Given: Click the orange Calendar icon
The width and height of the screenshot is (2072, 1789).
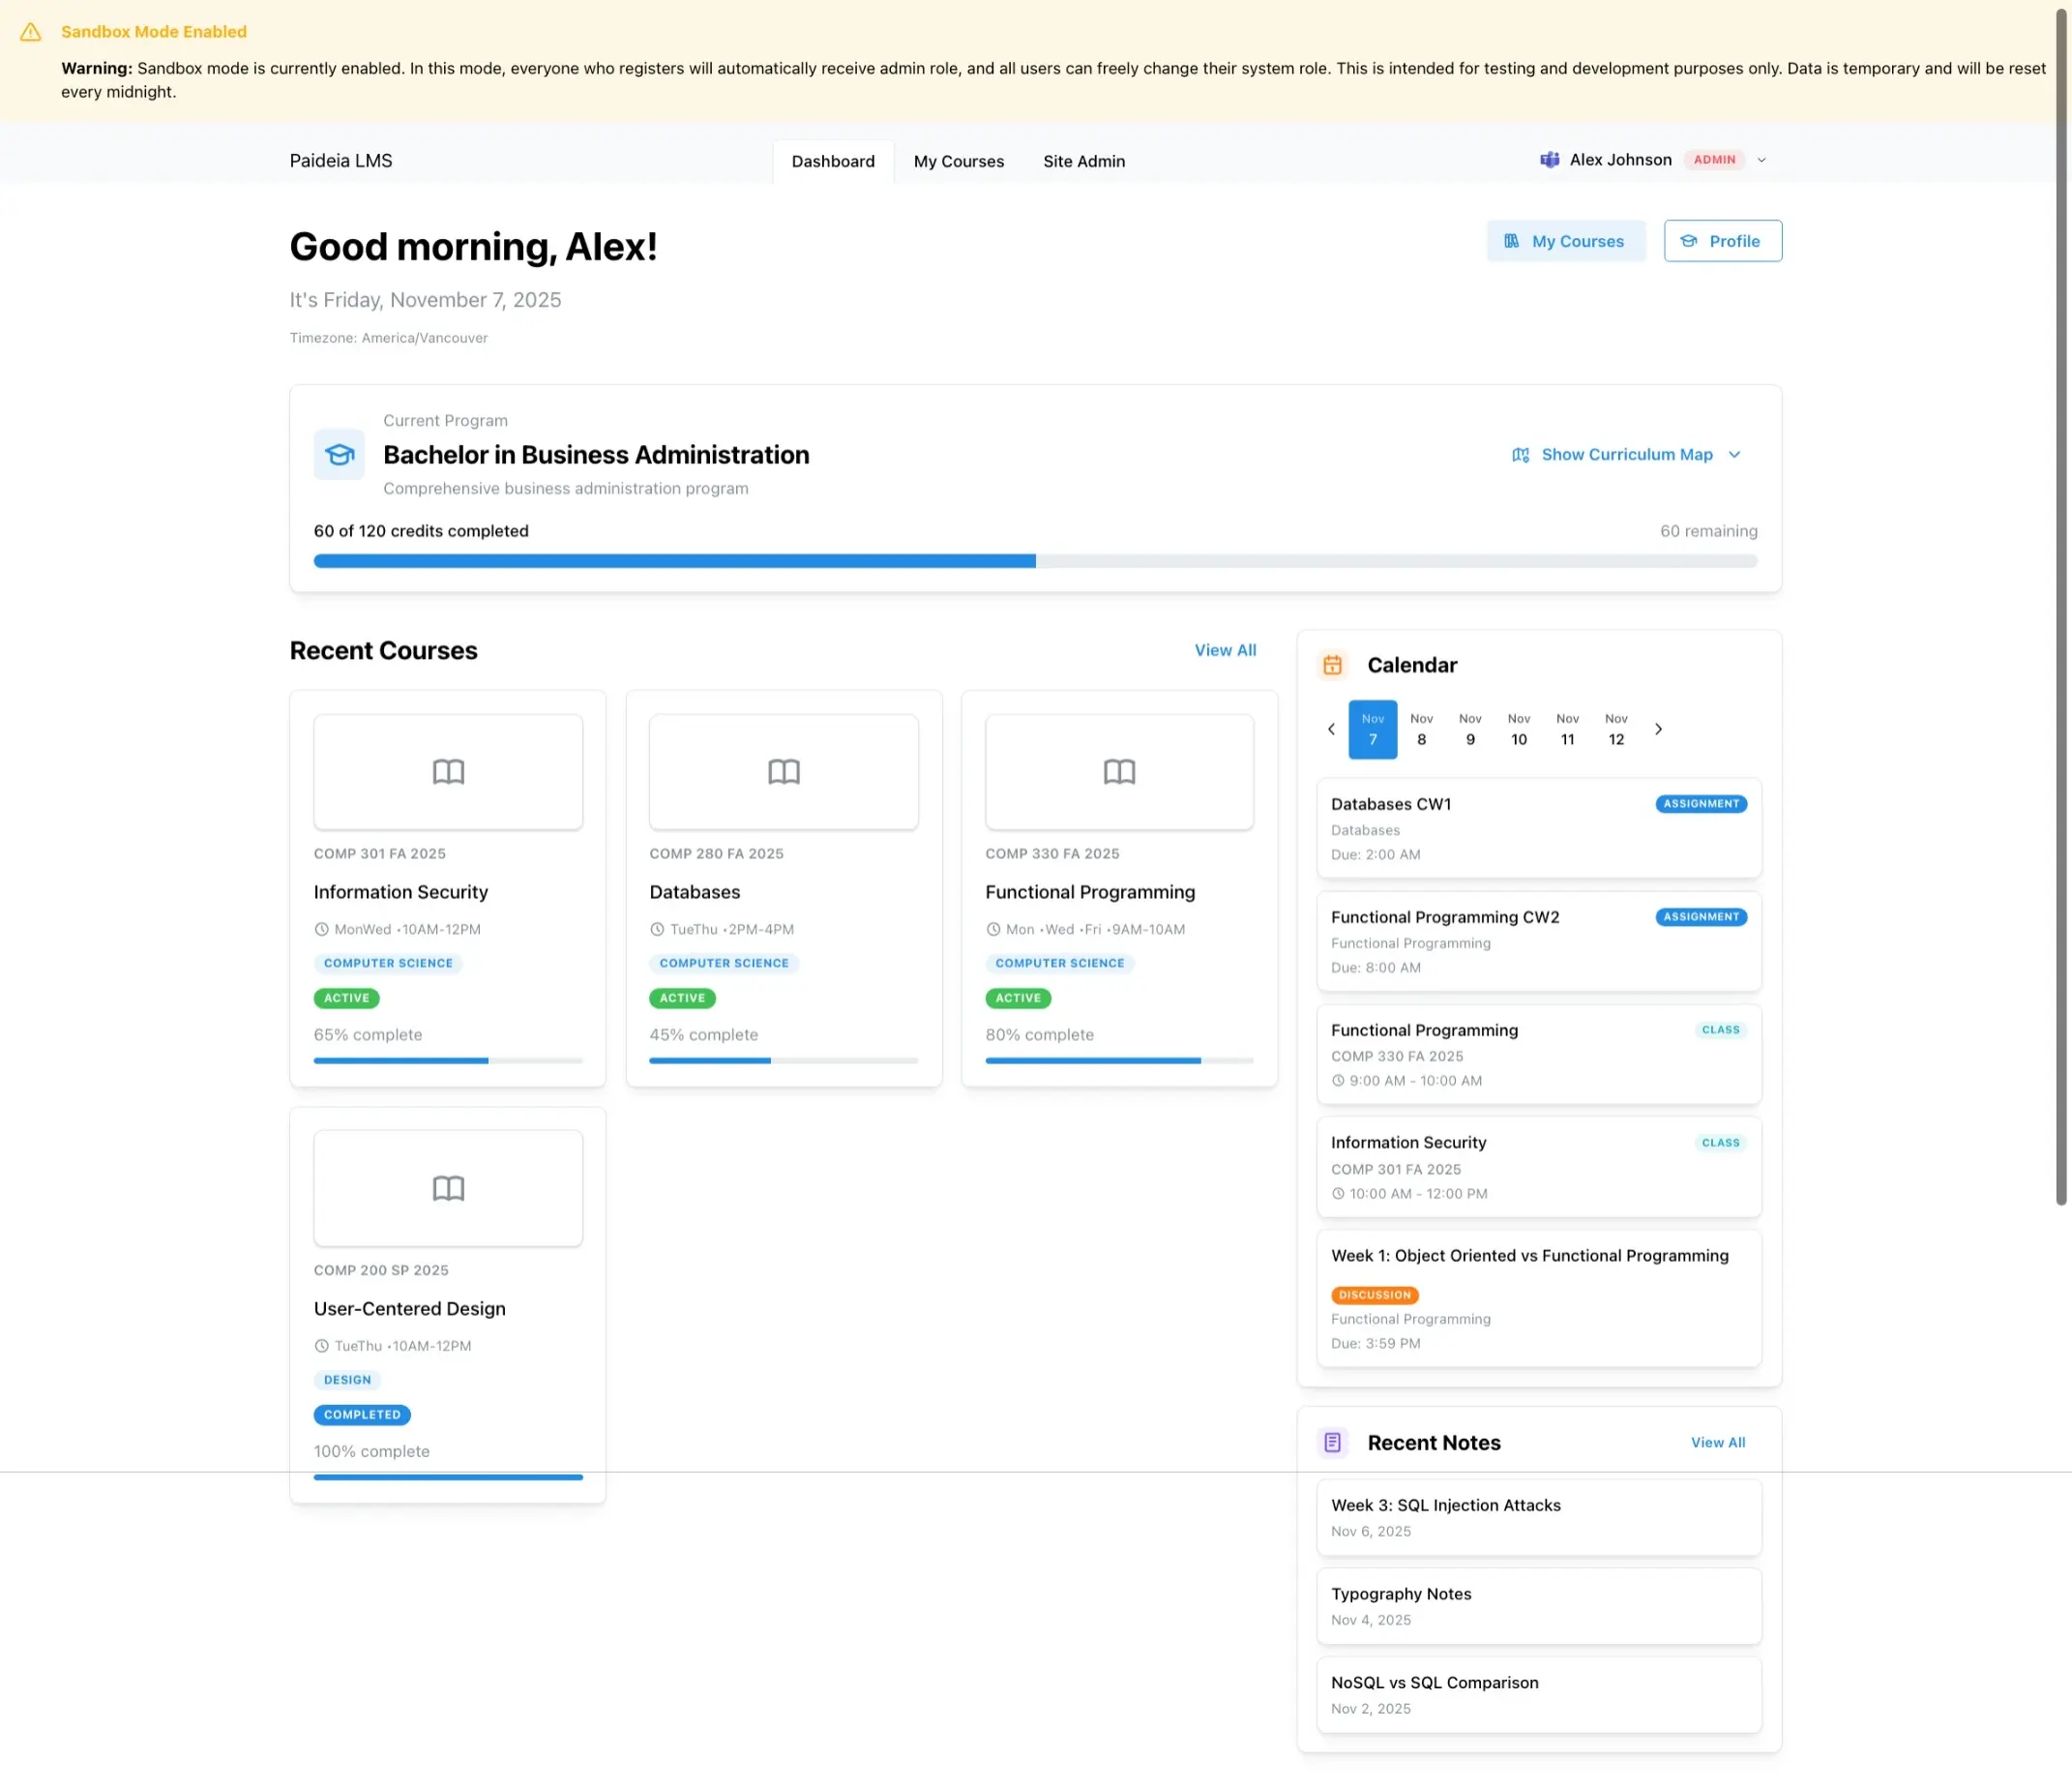Looking at the screenshot, I should point(1332,665).
